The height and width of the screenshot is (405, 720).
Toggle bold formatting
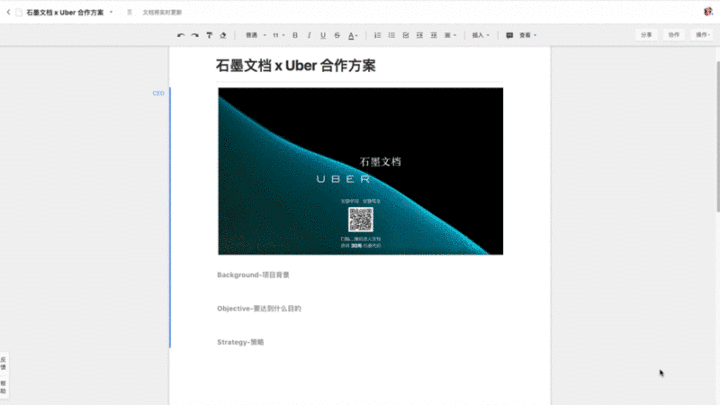coord(295,35)
